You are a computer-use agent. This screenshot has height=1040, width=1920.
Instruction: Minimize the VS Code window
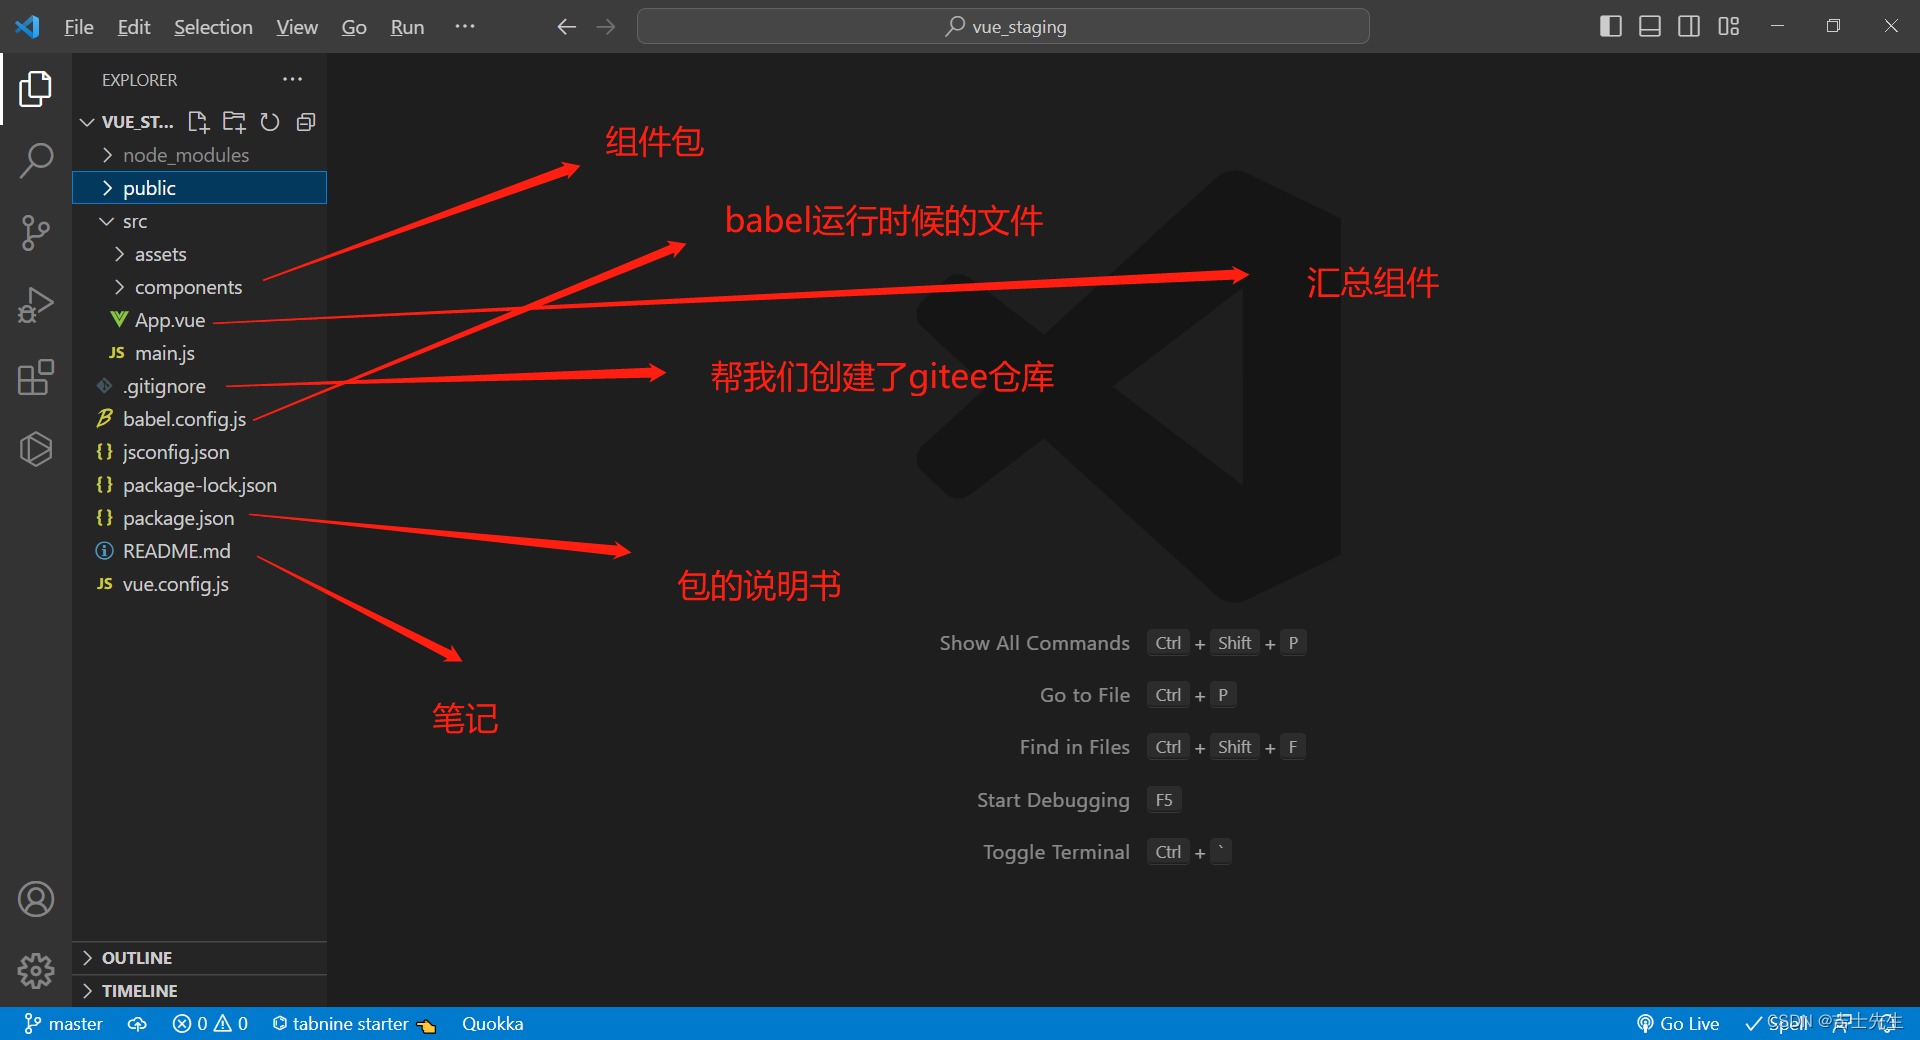pos(1777,26)
